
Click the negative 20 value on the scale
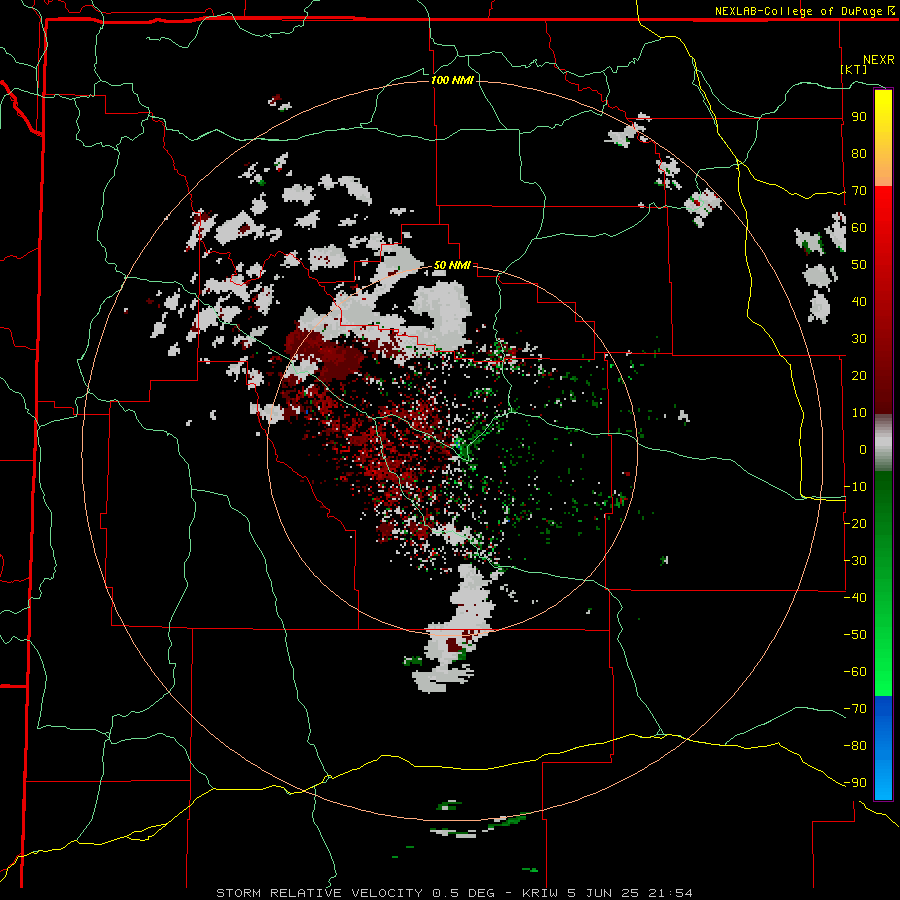[x=855, y=523]
